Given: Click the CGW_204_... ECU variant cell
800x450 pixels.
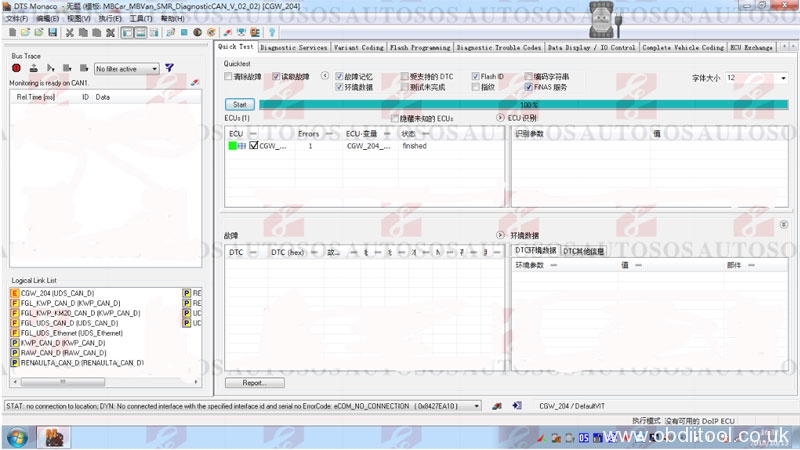Looking at the screenshot, I should pos(368,146).
